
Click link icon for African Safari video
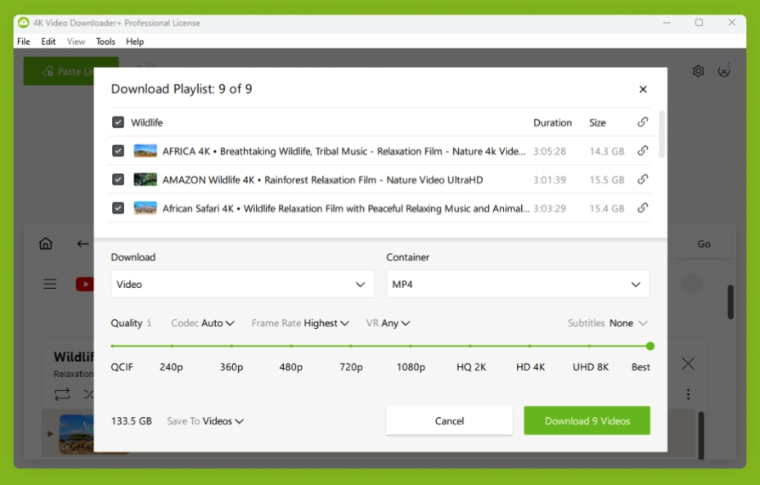click(x=642, y=208)
